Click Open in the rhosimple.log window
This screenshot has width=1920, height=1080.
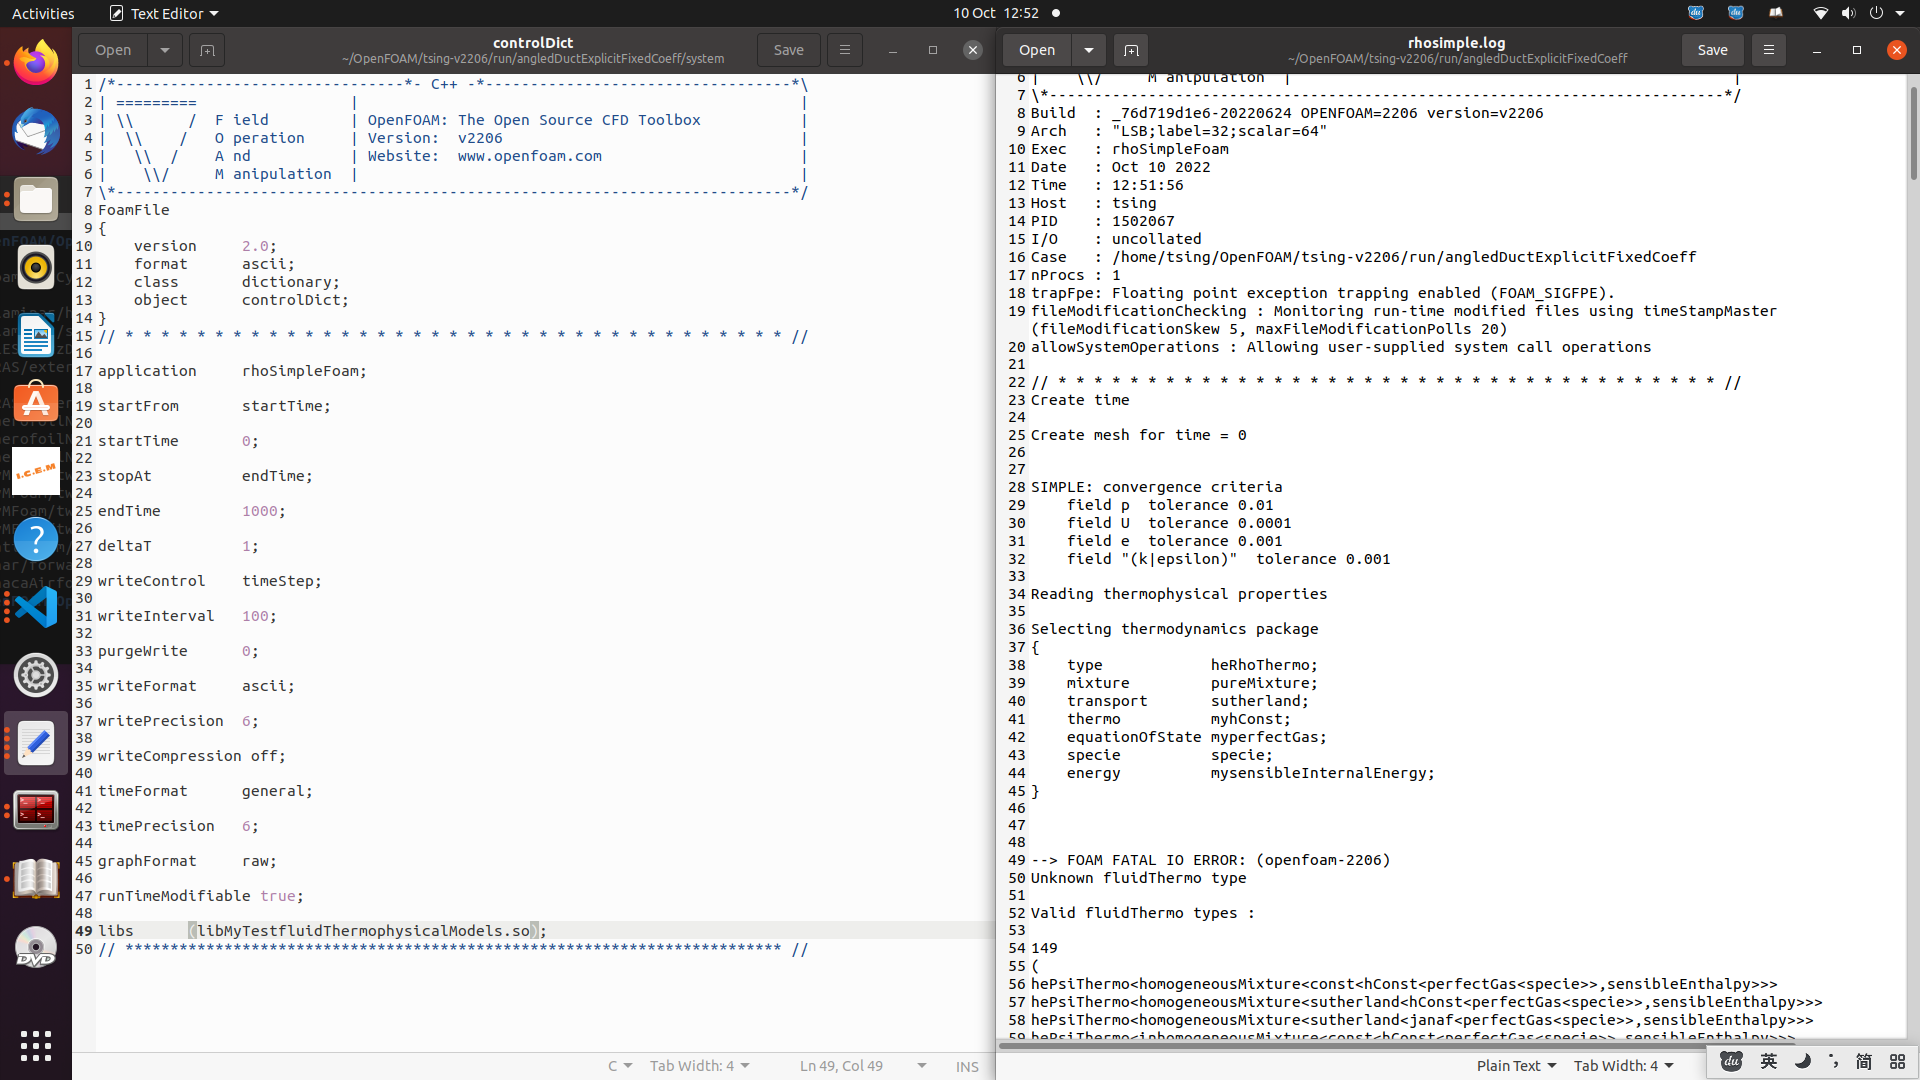click(x=1035, y=50)
